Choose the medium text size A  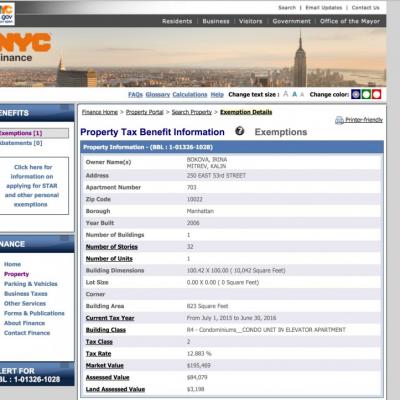[294, 94]
